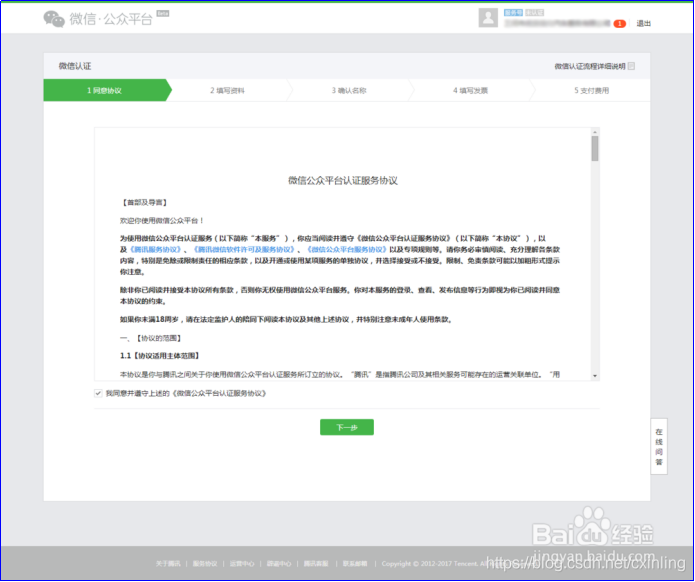Click the 微信·公众平台 title text
This screenshot has height=582, width=695.
111,19
